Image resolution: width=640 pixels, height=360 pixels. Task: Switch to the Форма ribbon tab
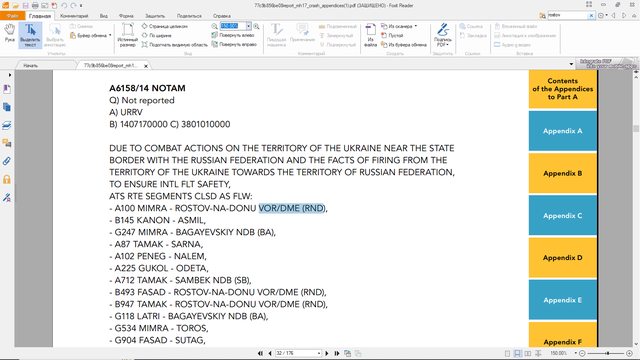point(126,16)
